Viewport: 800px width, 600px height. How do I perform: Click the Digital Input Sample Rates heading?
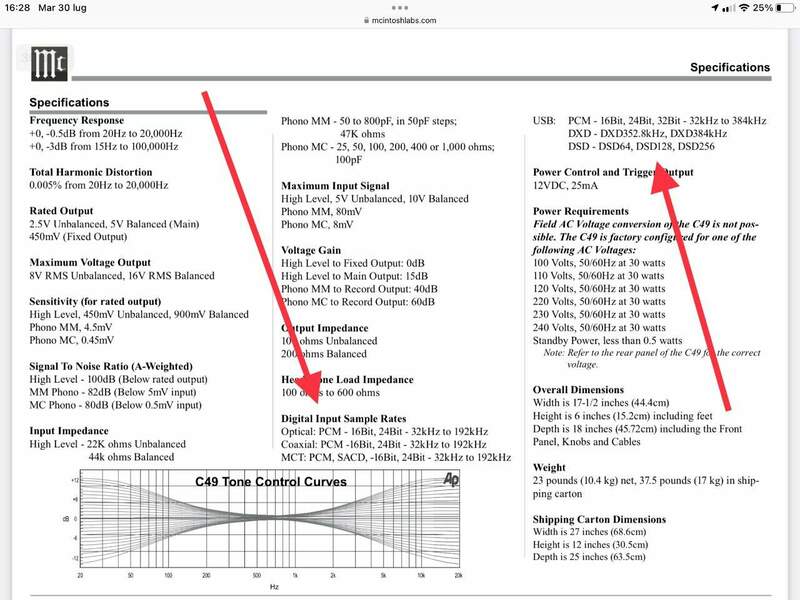click(x=343, y=418)
